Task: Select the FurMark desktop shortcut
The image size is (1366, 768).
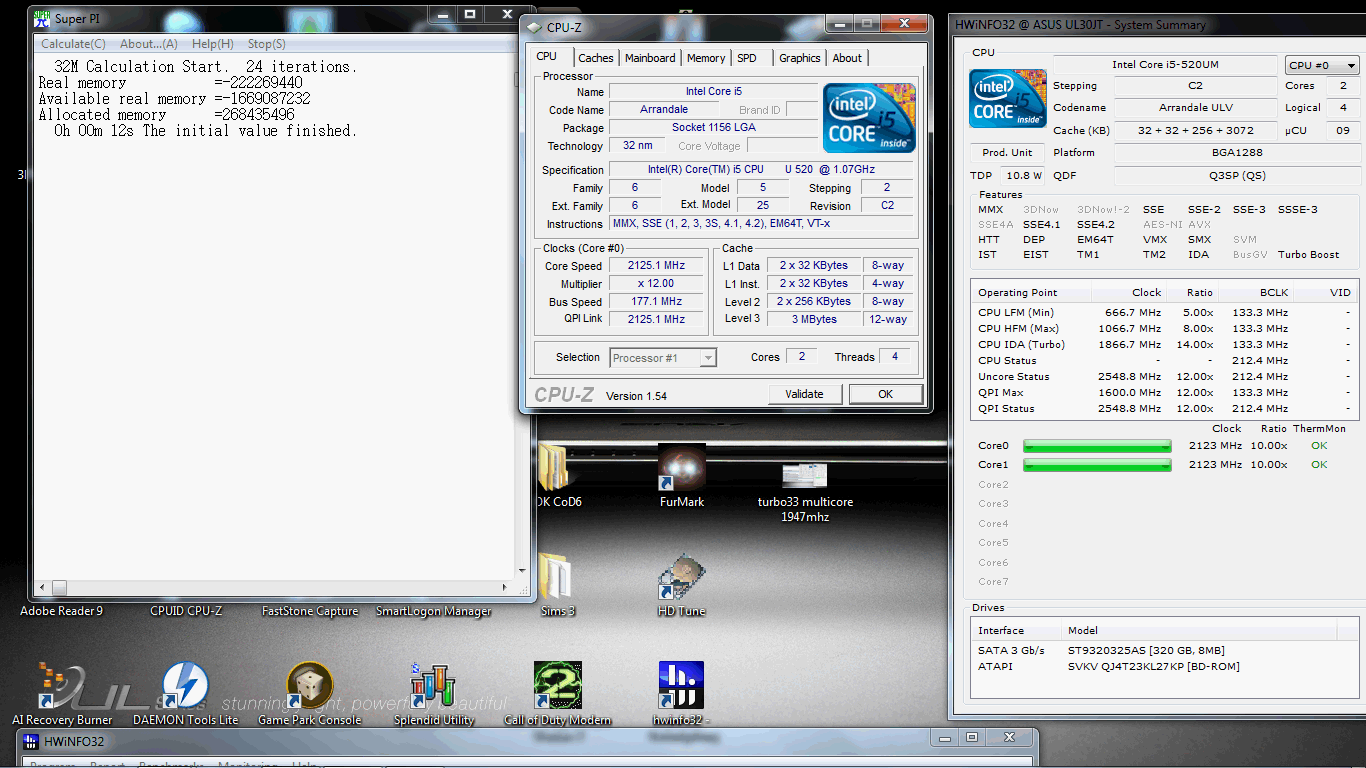Action: [x=681, y=476]
